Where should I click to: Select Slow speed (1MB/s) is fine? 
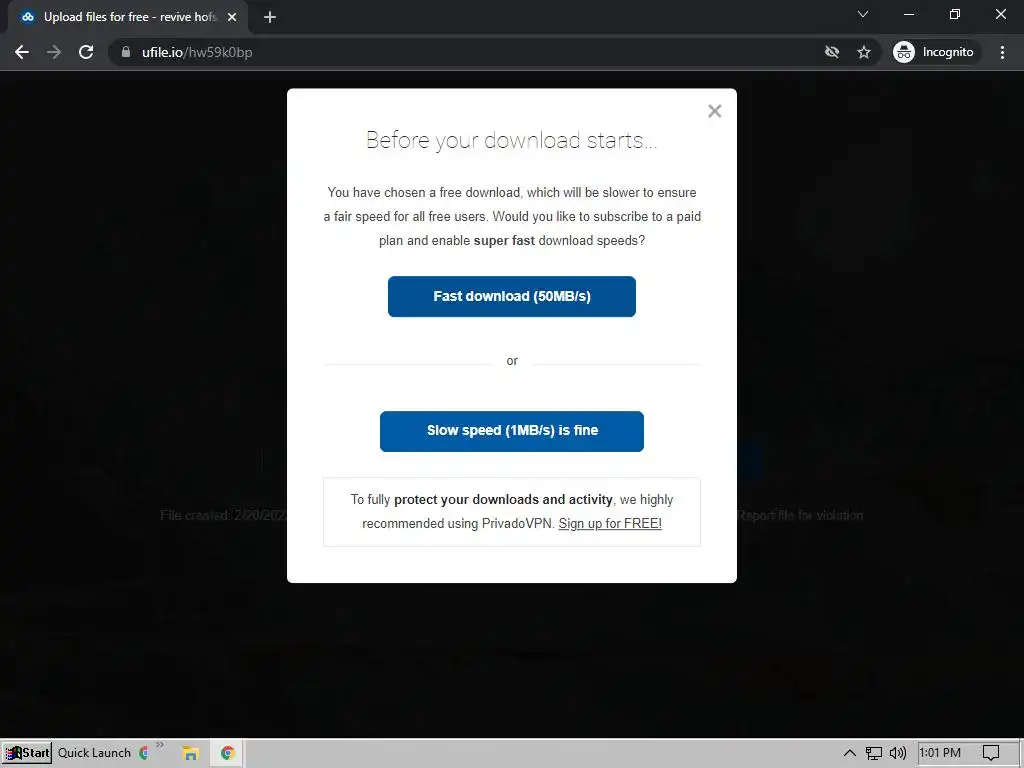pos(511,431)
